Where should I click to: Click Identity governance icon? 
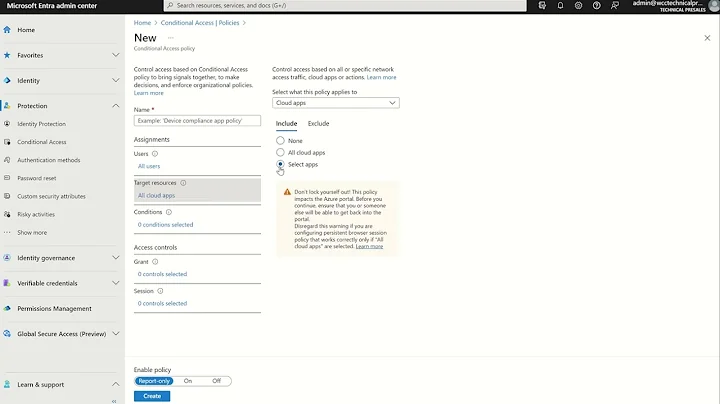click(7, 258)
